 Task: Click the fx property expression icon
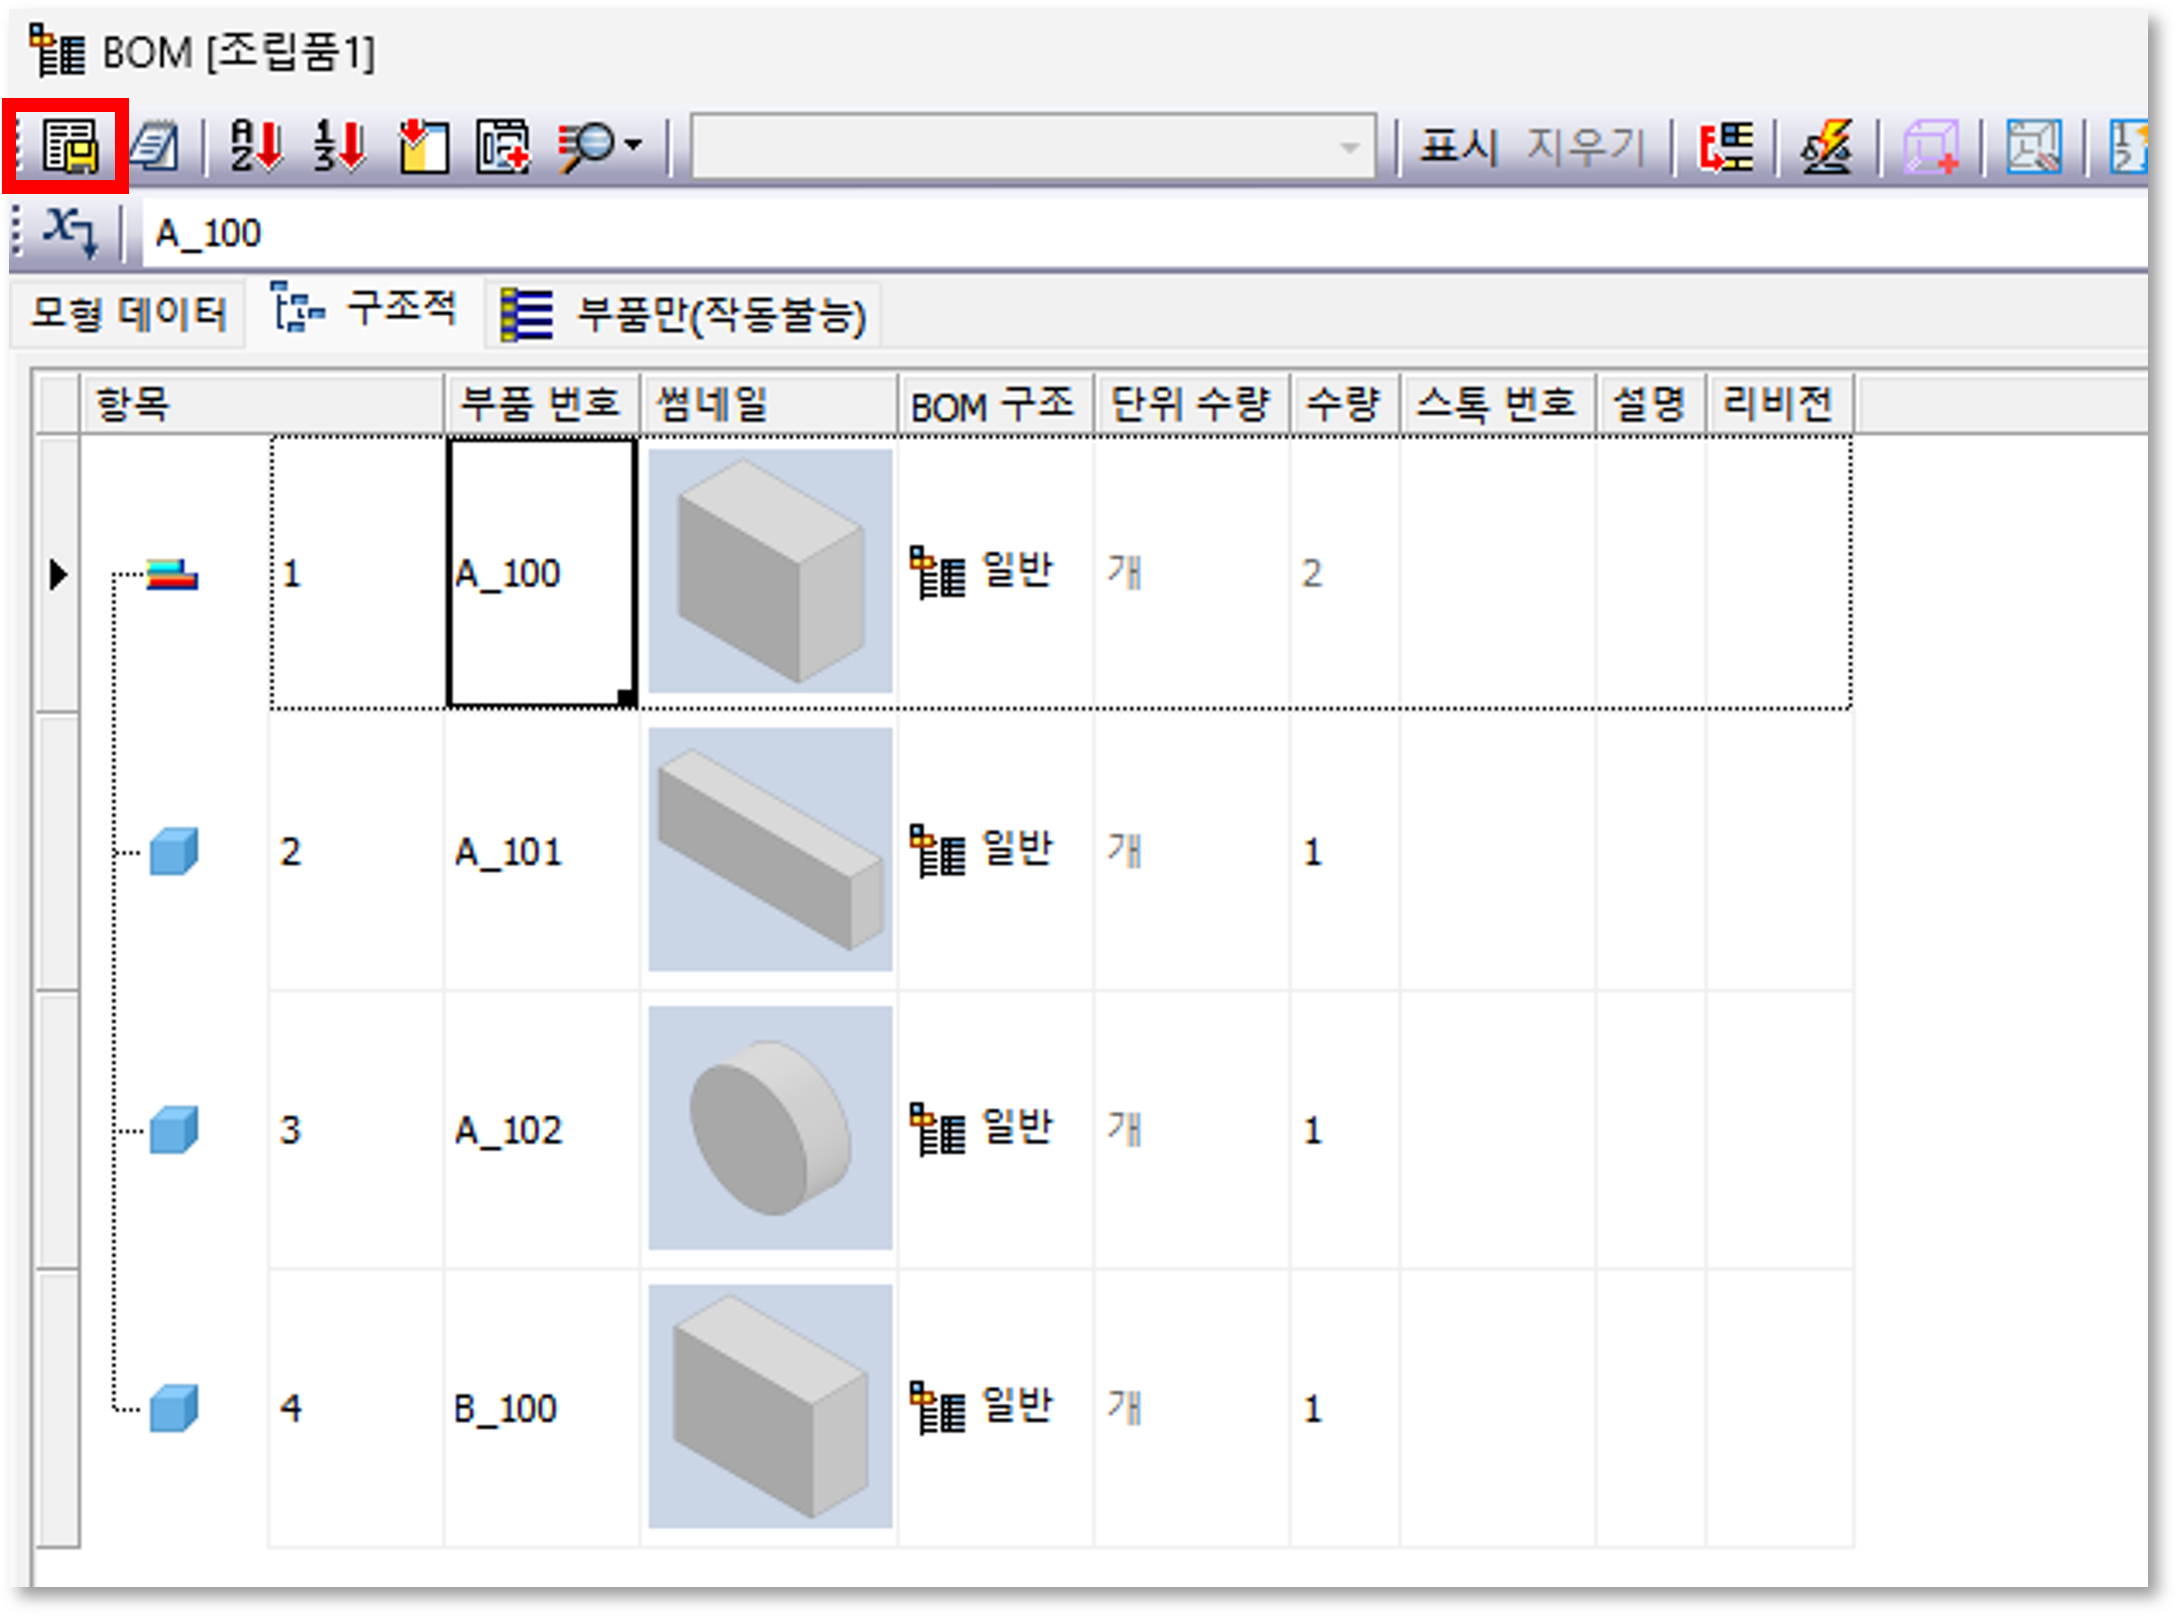click(70, 232)
